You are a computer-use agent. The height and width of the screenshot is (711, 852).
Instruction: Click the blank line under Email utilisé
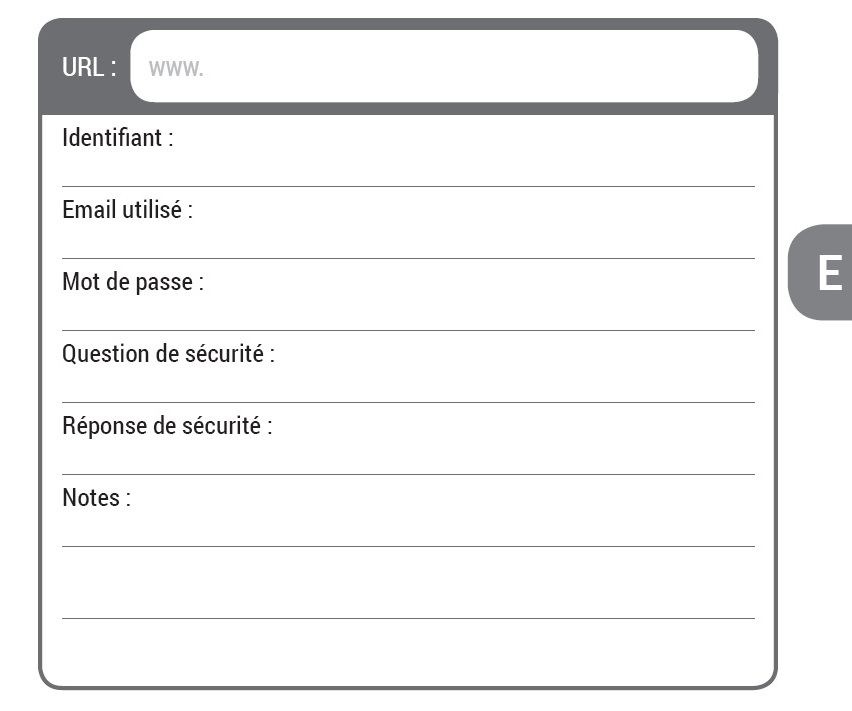408,241
